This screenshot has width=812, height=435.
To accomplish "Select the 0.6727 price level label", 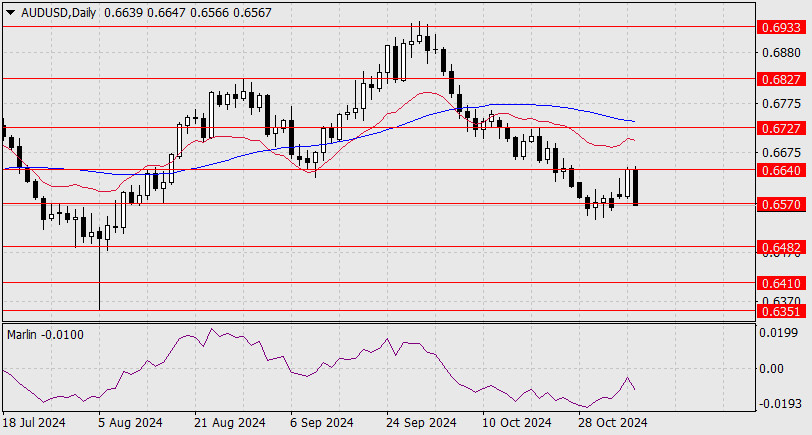I will point(782,128).
